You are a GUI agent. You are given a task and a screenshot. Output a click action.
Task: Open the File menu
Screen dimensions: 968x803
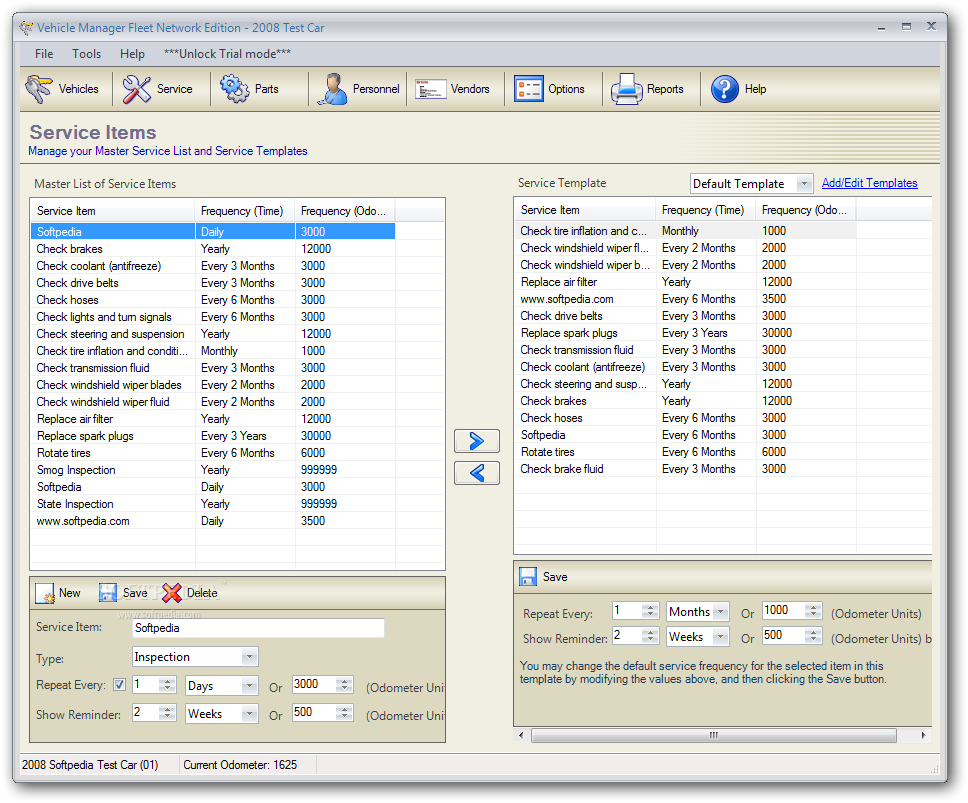(x=44, y=54)
